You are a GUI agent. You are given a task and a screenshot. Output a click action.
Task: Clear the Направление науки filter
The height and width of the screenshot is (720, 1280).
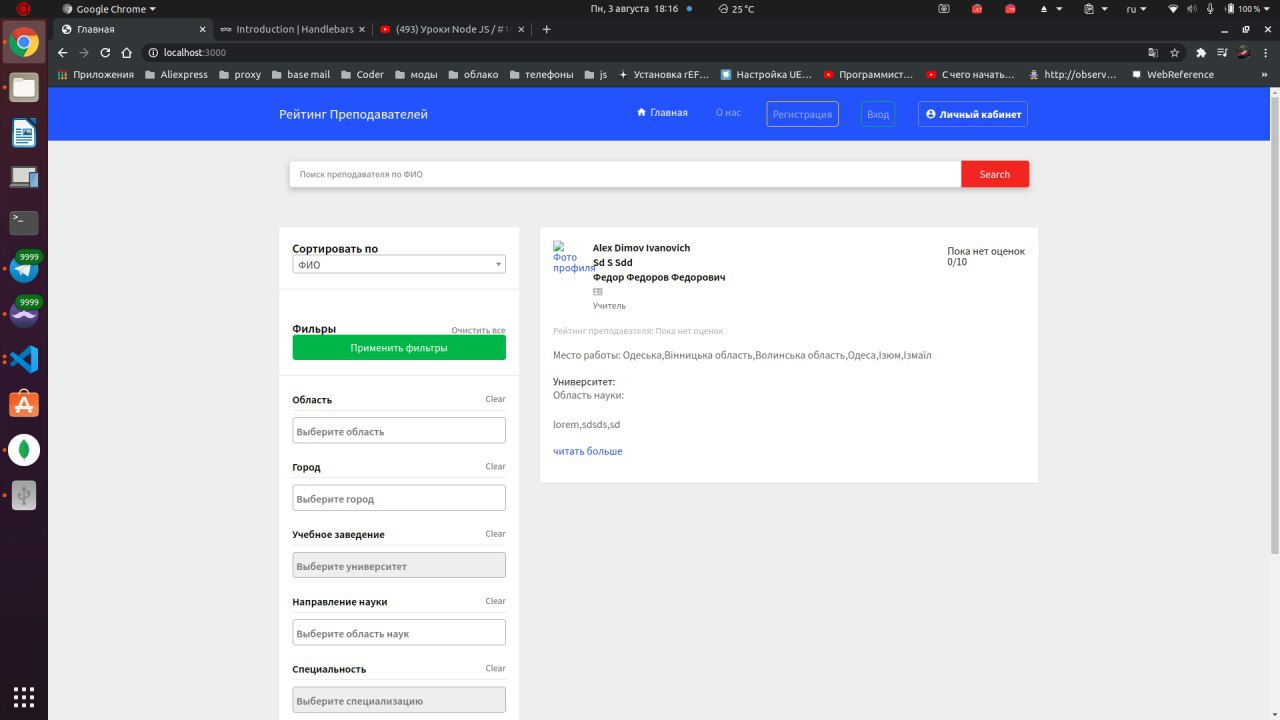click(495, 601)
